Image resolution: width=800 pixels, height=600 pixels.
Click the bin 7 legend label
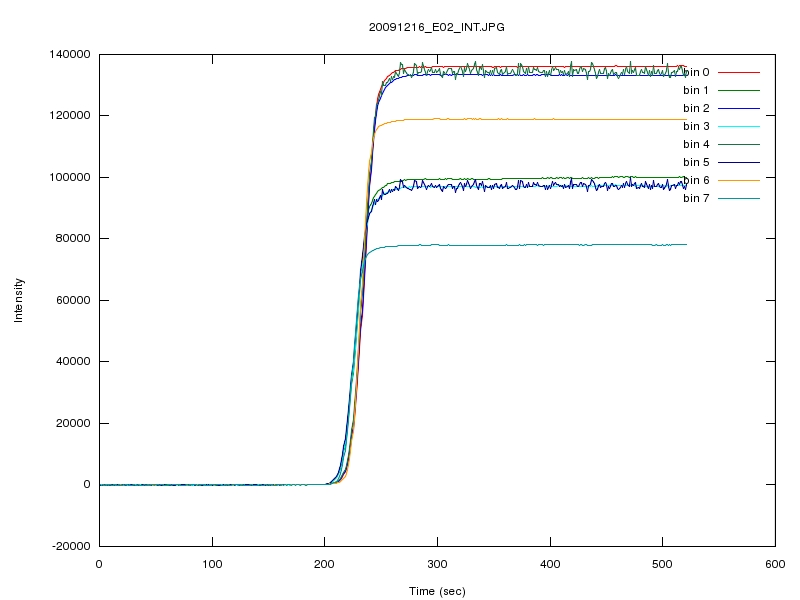(x=696, y=198)
